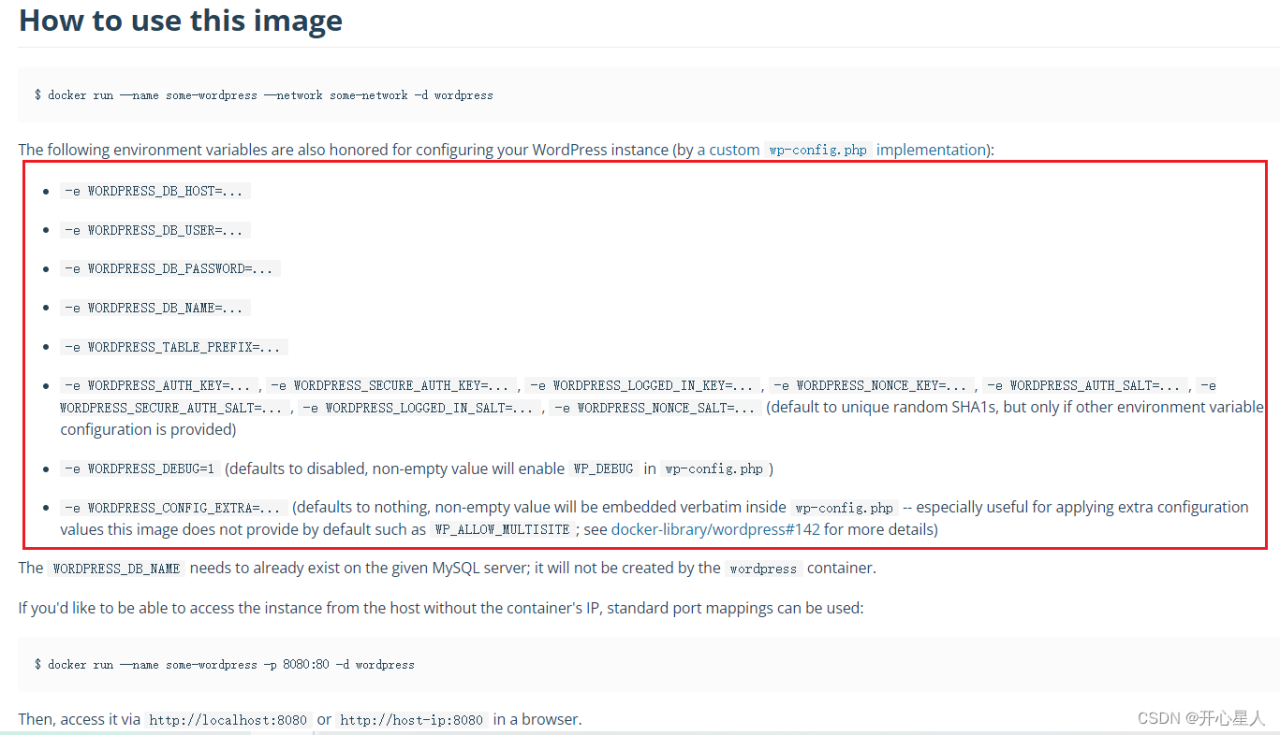This screenshot has height=735, width=1280.
Task: Click the 'WP_ALLOW_MULTISITE' inline code
Action: [x=502, y=530]
